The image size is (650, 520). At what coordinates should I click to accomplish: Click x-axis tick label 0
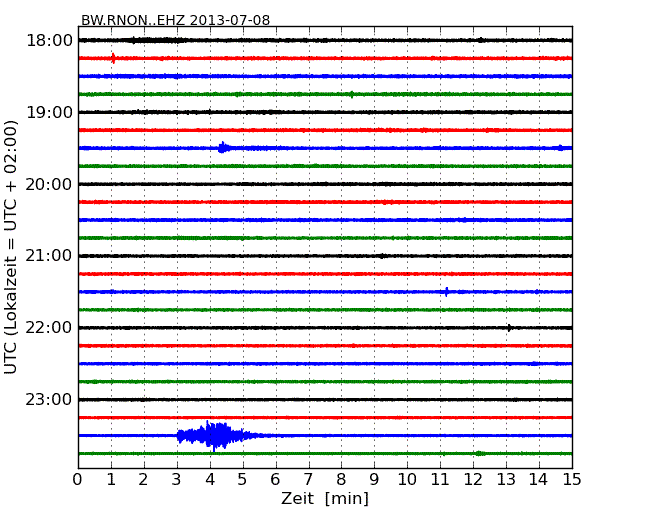[78, 479]
